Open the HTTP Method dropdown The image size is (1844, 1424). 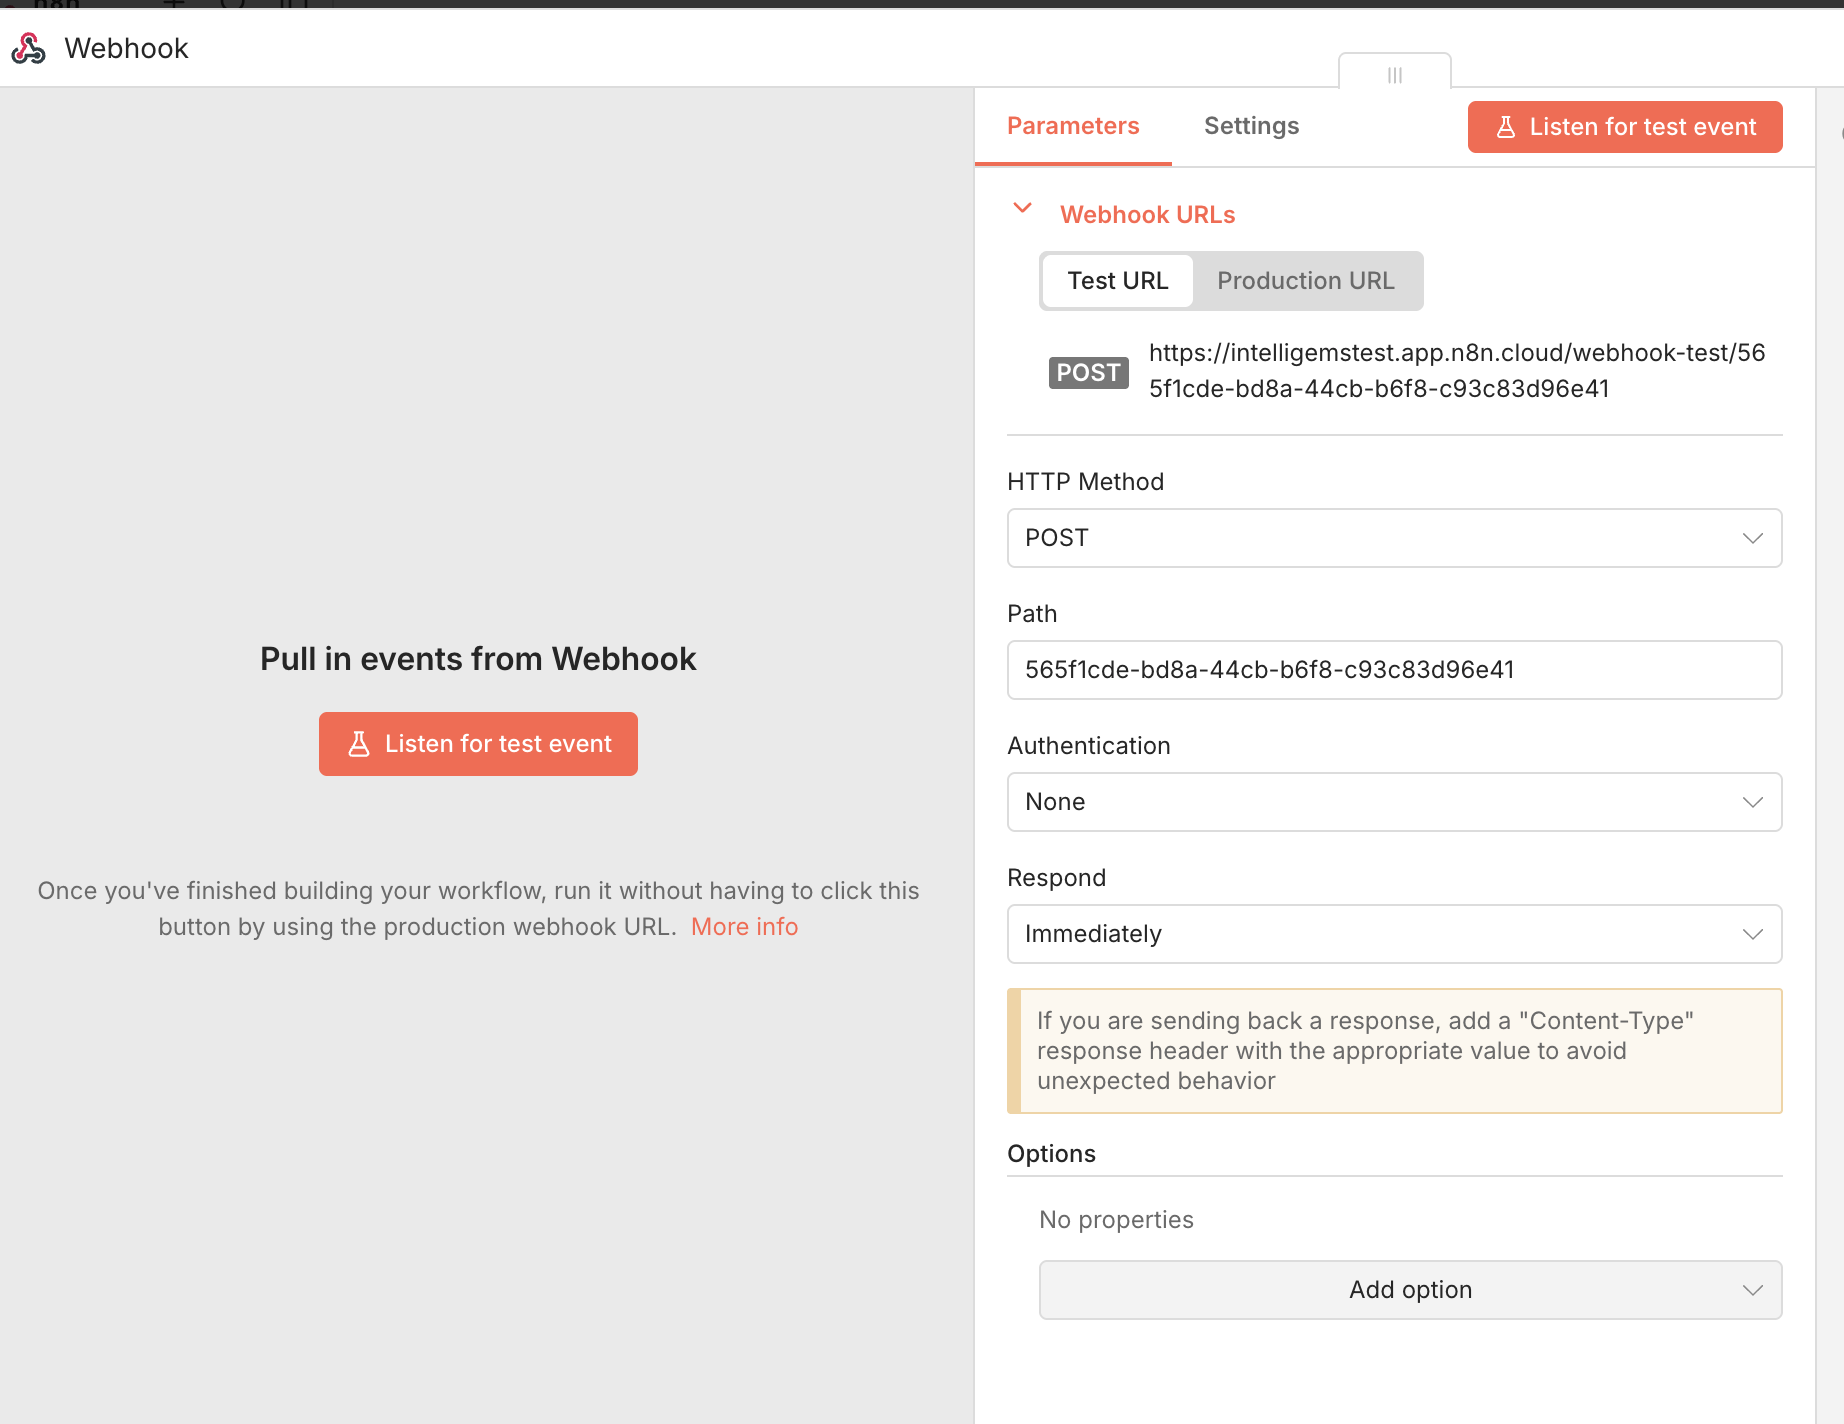[1394, 538]
